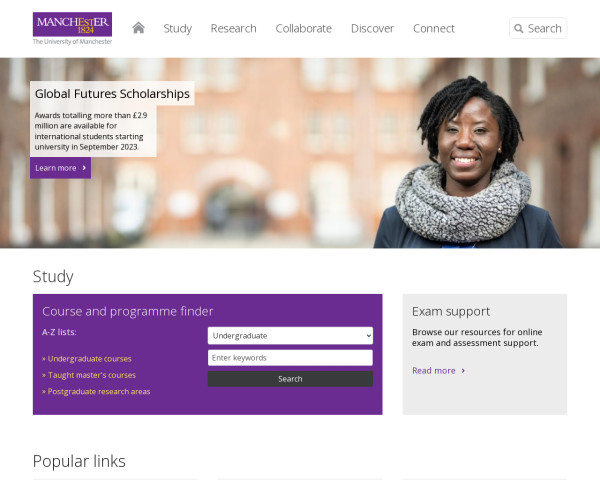Click the Study section heading

coord(53,277)
